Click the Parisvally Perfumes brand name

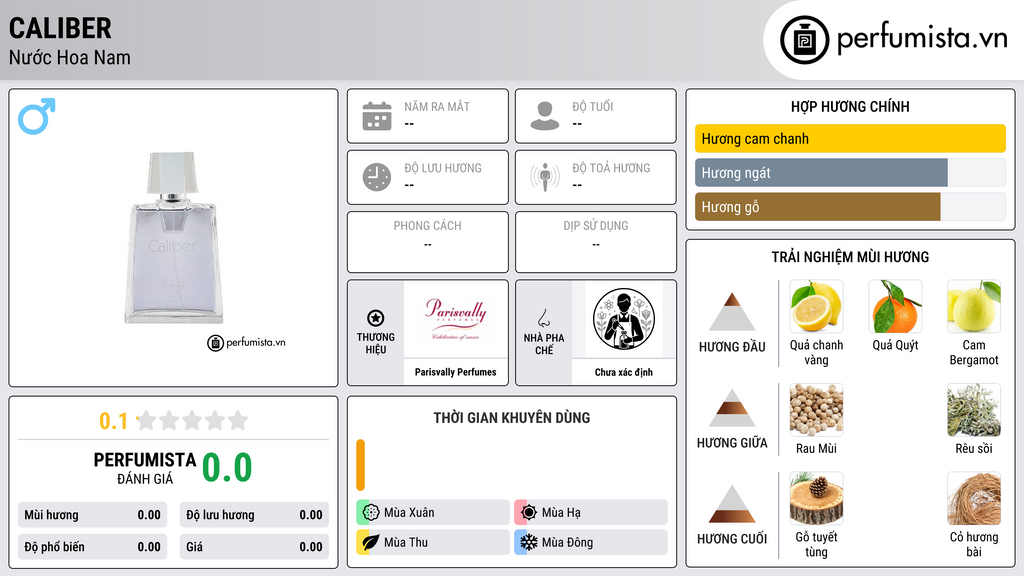(x=456, y=372)
